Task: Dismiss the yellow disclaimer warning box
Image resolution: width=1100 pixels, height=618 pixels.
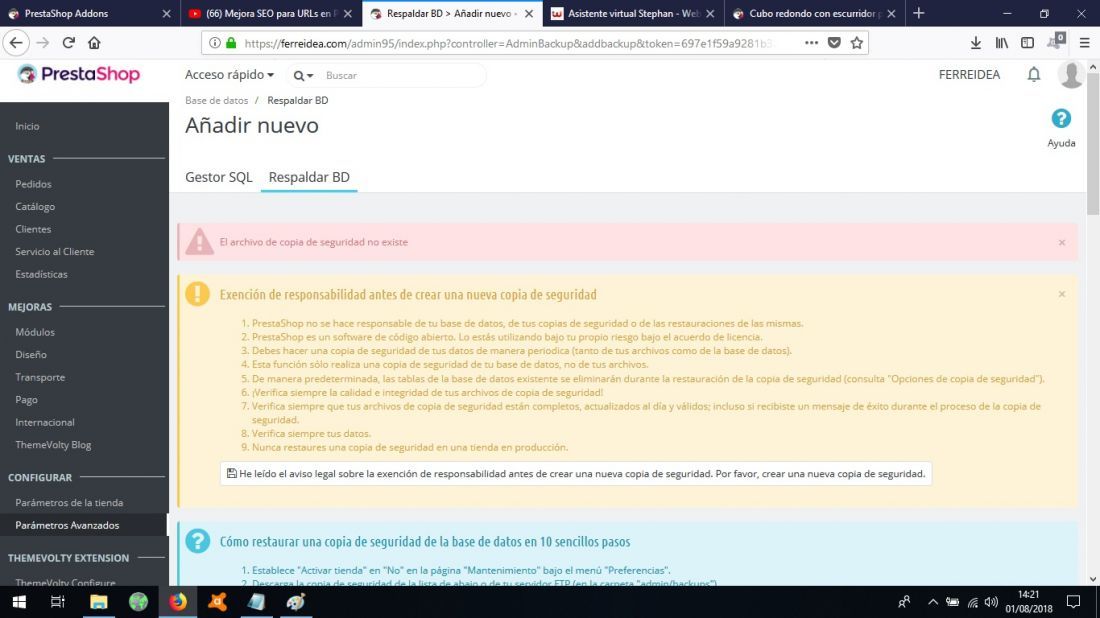Action: (x=1061, y=294)
